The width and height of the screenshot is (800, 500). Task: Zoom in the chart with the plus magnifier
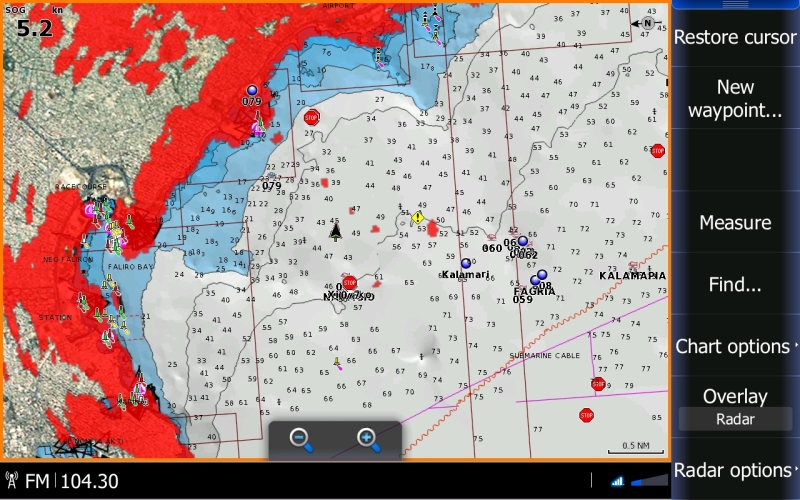pos(367,438)
